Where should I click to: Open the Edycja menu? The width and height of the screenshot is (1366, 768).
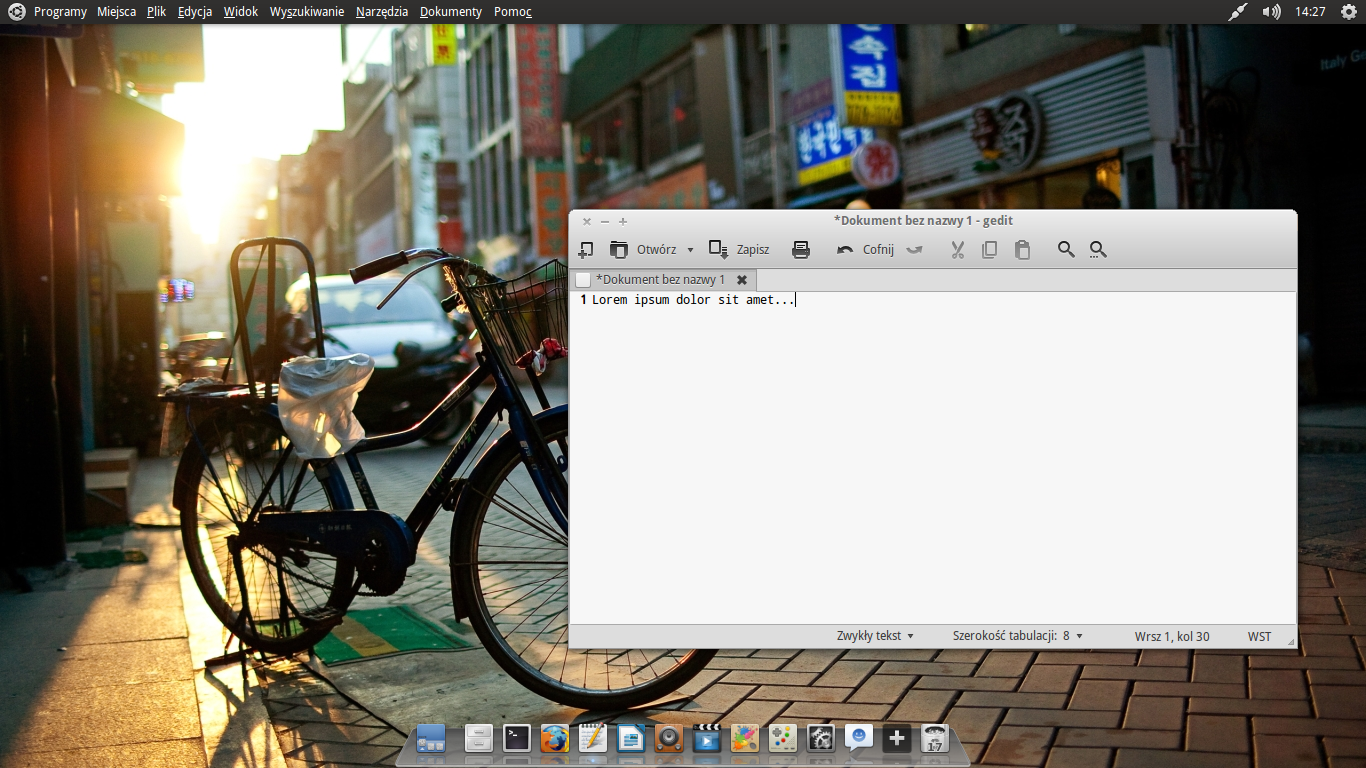click(195, 12)
